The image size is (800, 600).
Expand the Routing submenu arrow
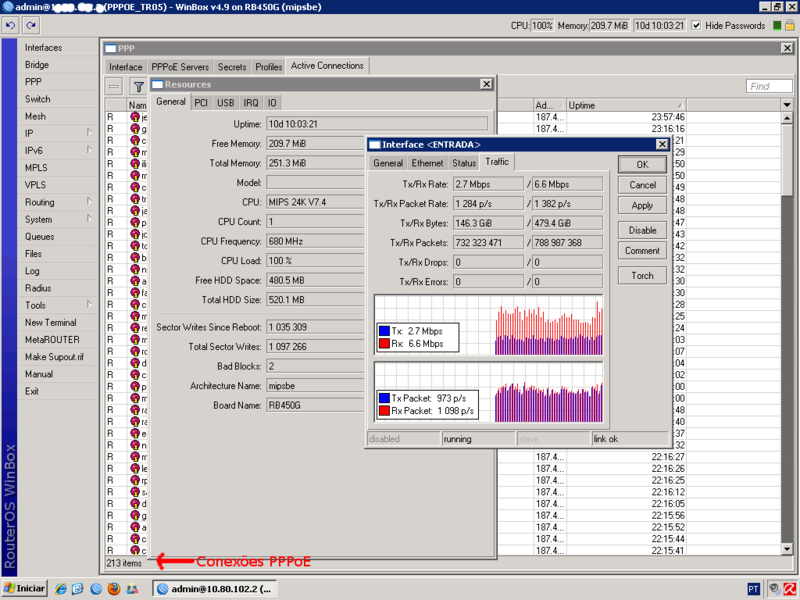pyautogui.click(x=88, y=202)
